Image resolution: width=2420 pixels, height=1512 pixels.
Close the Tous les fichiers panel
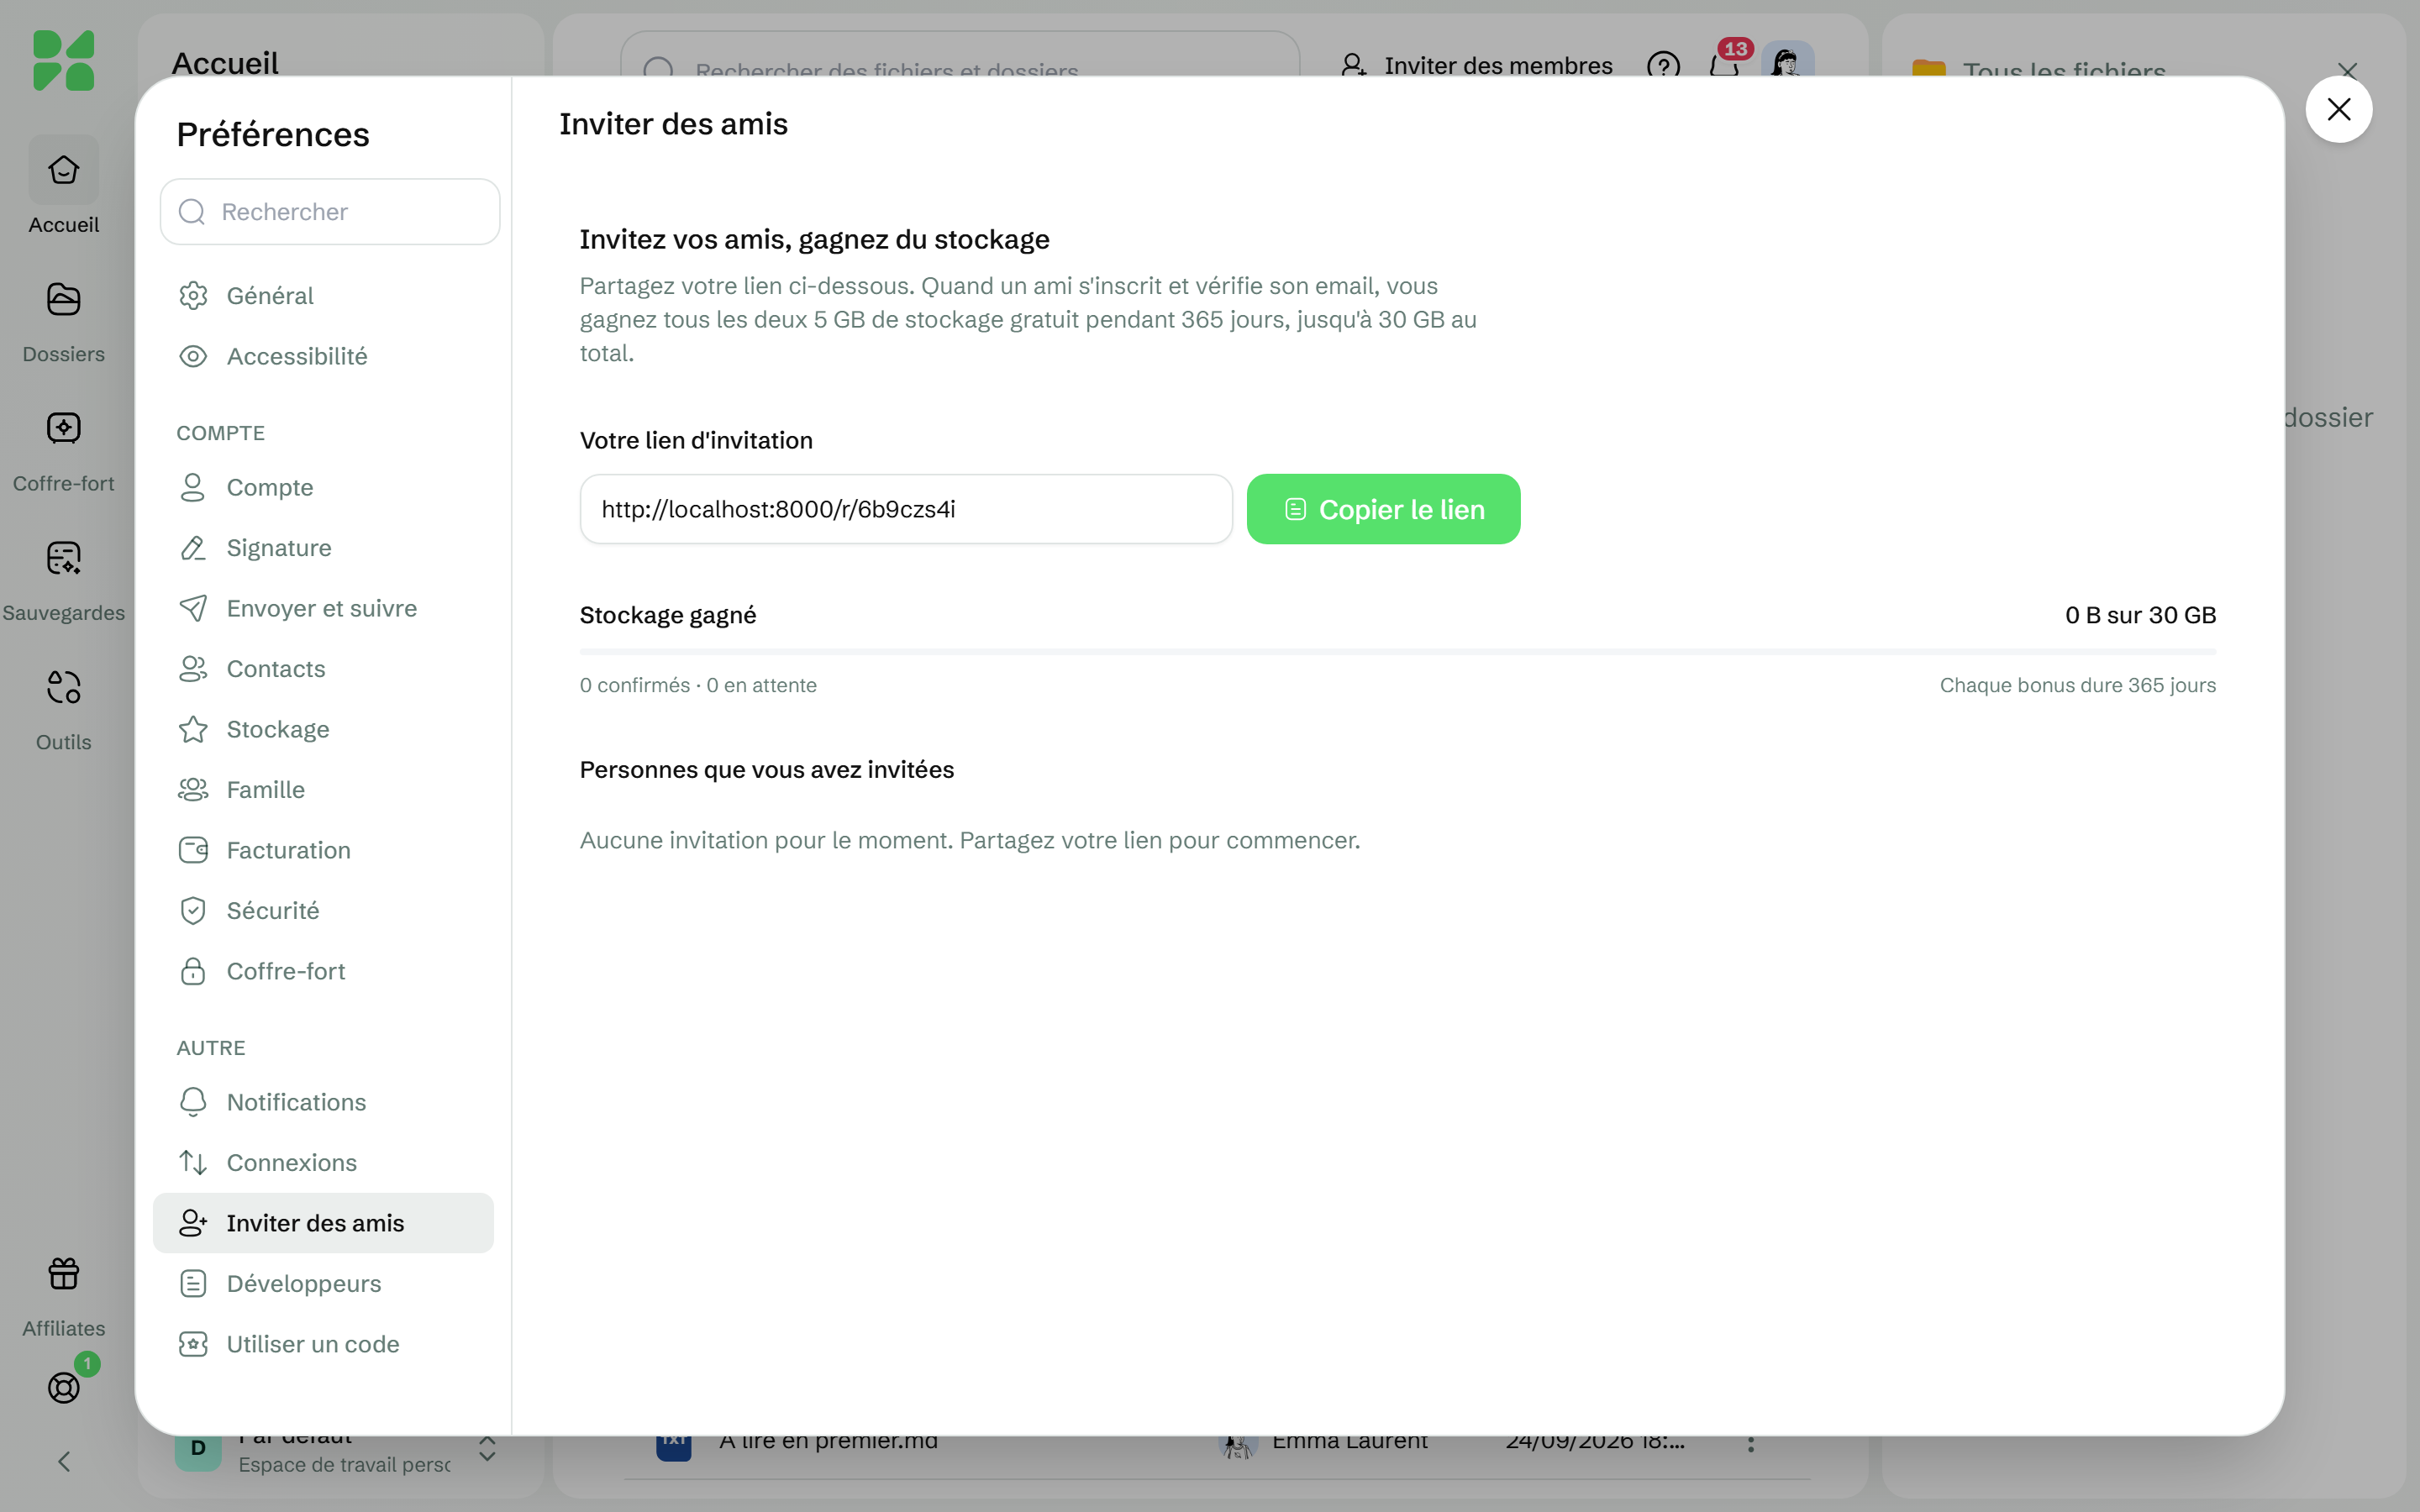[2347, 70]
